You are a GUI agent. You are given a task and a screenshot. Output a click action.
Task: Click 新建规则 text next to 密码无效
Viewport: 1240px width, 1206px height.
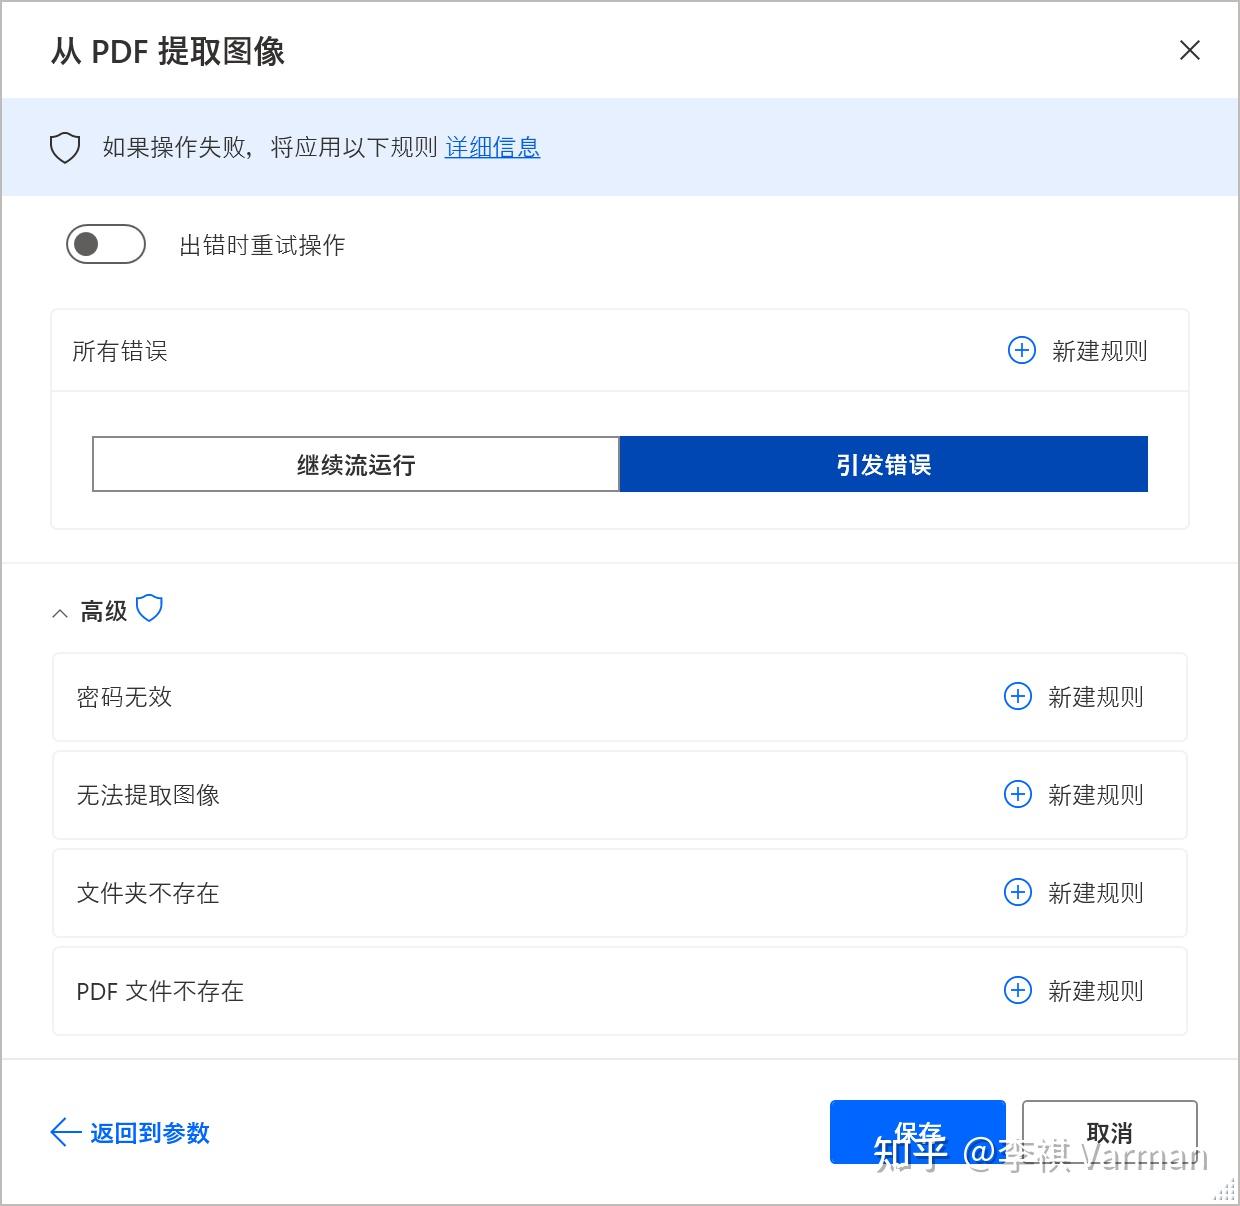click(1095, 696)
